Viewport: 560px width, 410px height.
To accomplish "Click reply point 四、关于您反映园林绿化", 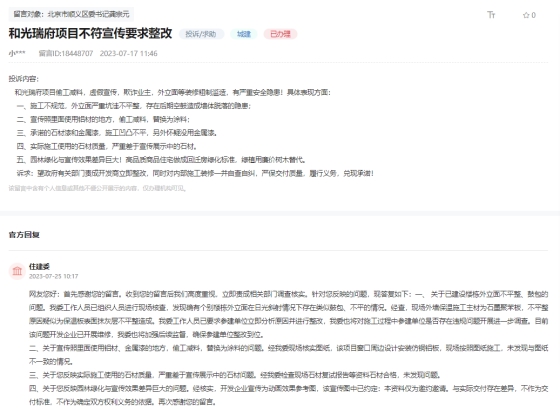I will (x=289, y=395).
